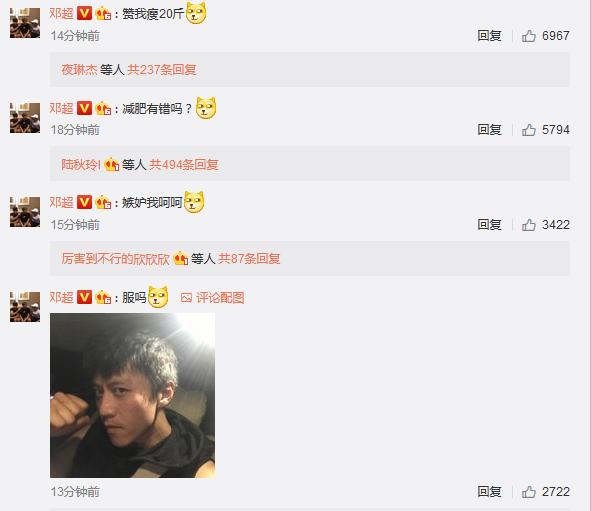Screen dimensions: 593x511
Task: Like the '服吗' comment with 2722 likes
Action: [x=529, y=492]
